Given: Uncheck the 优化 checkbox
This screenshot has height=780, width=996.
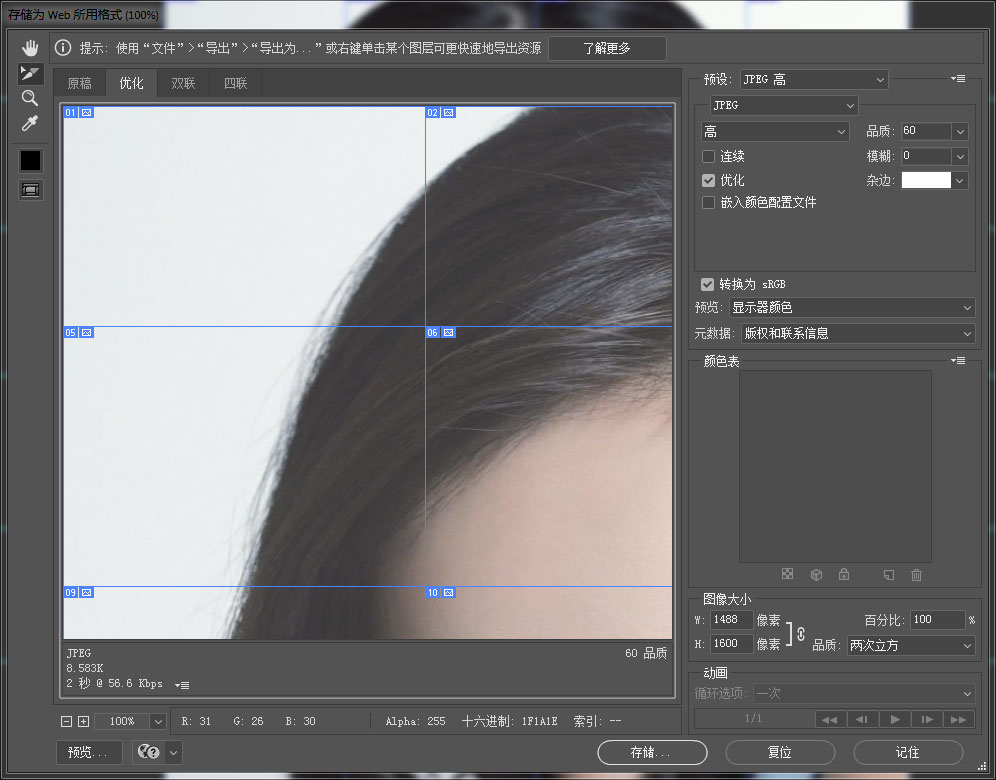Looking at the screenshot, I should pyautogui.click(x=708, y=180).
